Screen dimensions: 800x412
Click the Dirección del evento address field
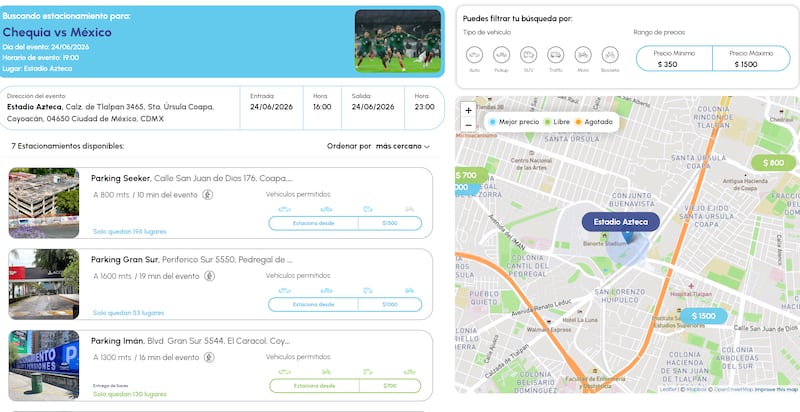pyautogui.click(x=120, y=108)
